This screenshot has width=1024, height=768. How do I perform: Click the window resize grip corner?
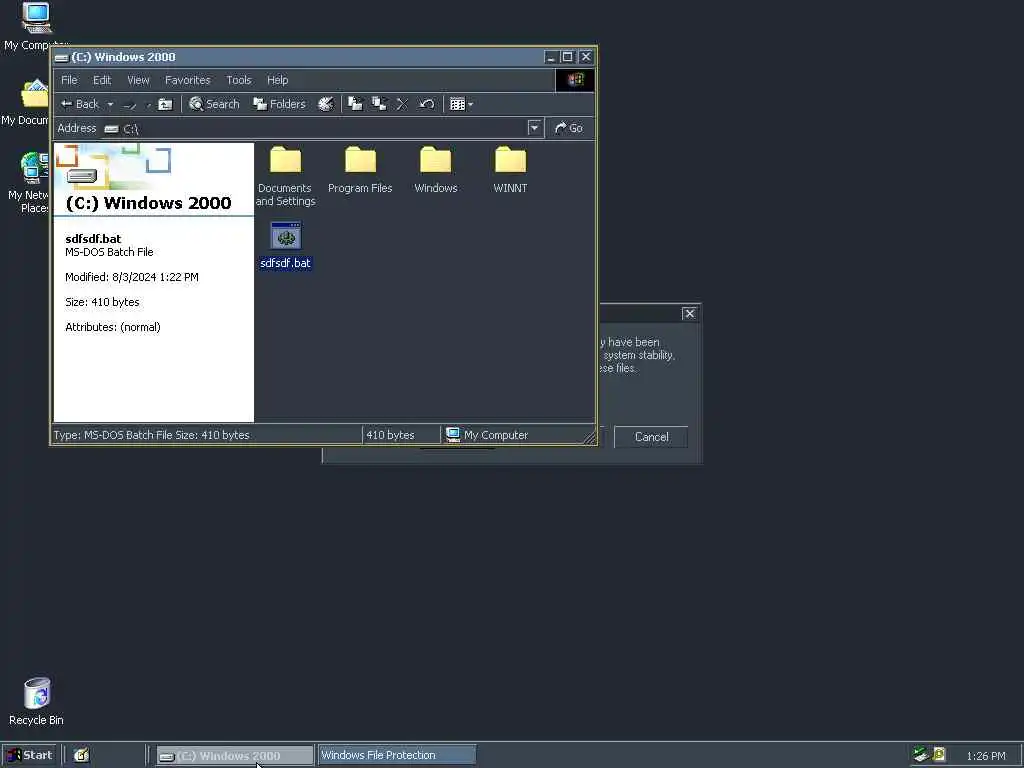(589, 438)
